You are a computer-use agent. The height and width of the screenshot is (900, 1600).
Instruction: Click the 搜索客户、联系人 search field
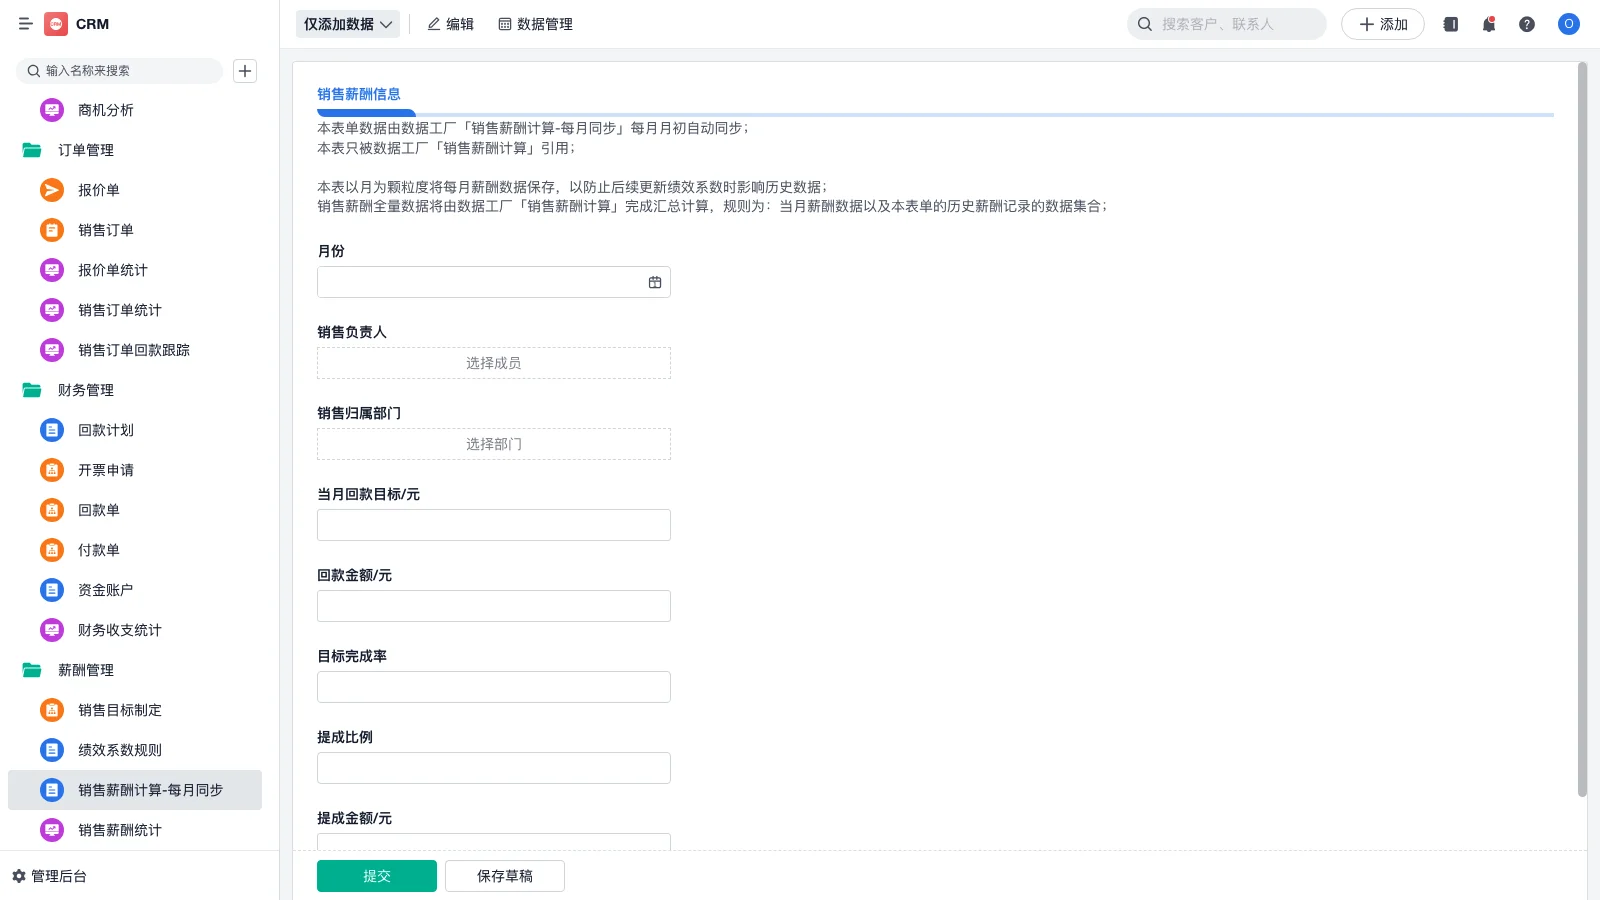1226,23
